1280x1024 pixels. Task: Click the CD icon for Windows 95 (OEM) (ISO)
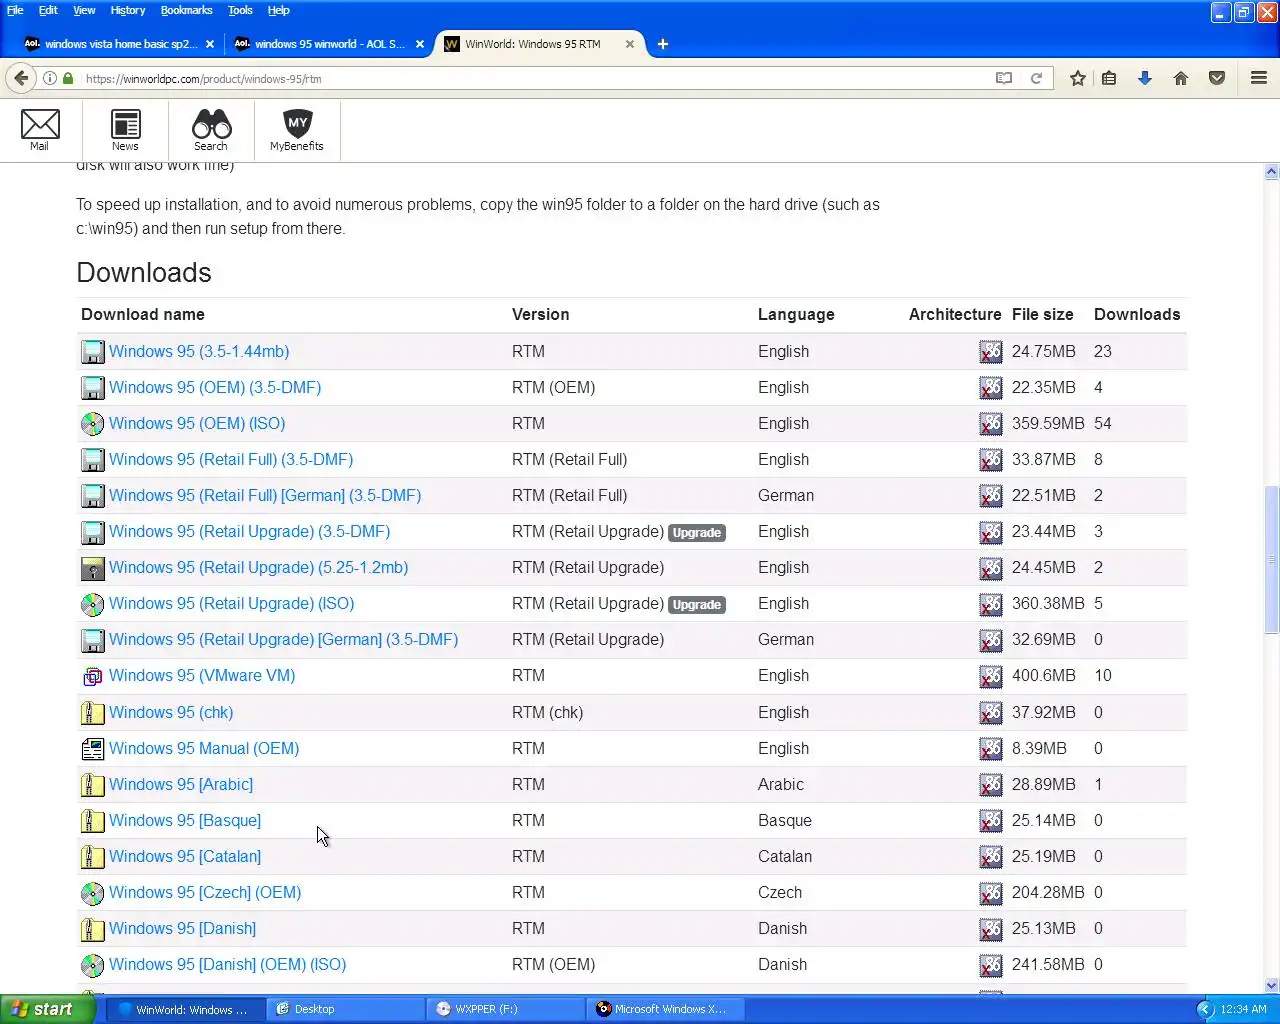tap(92, 424)
